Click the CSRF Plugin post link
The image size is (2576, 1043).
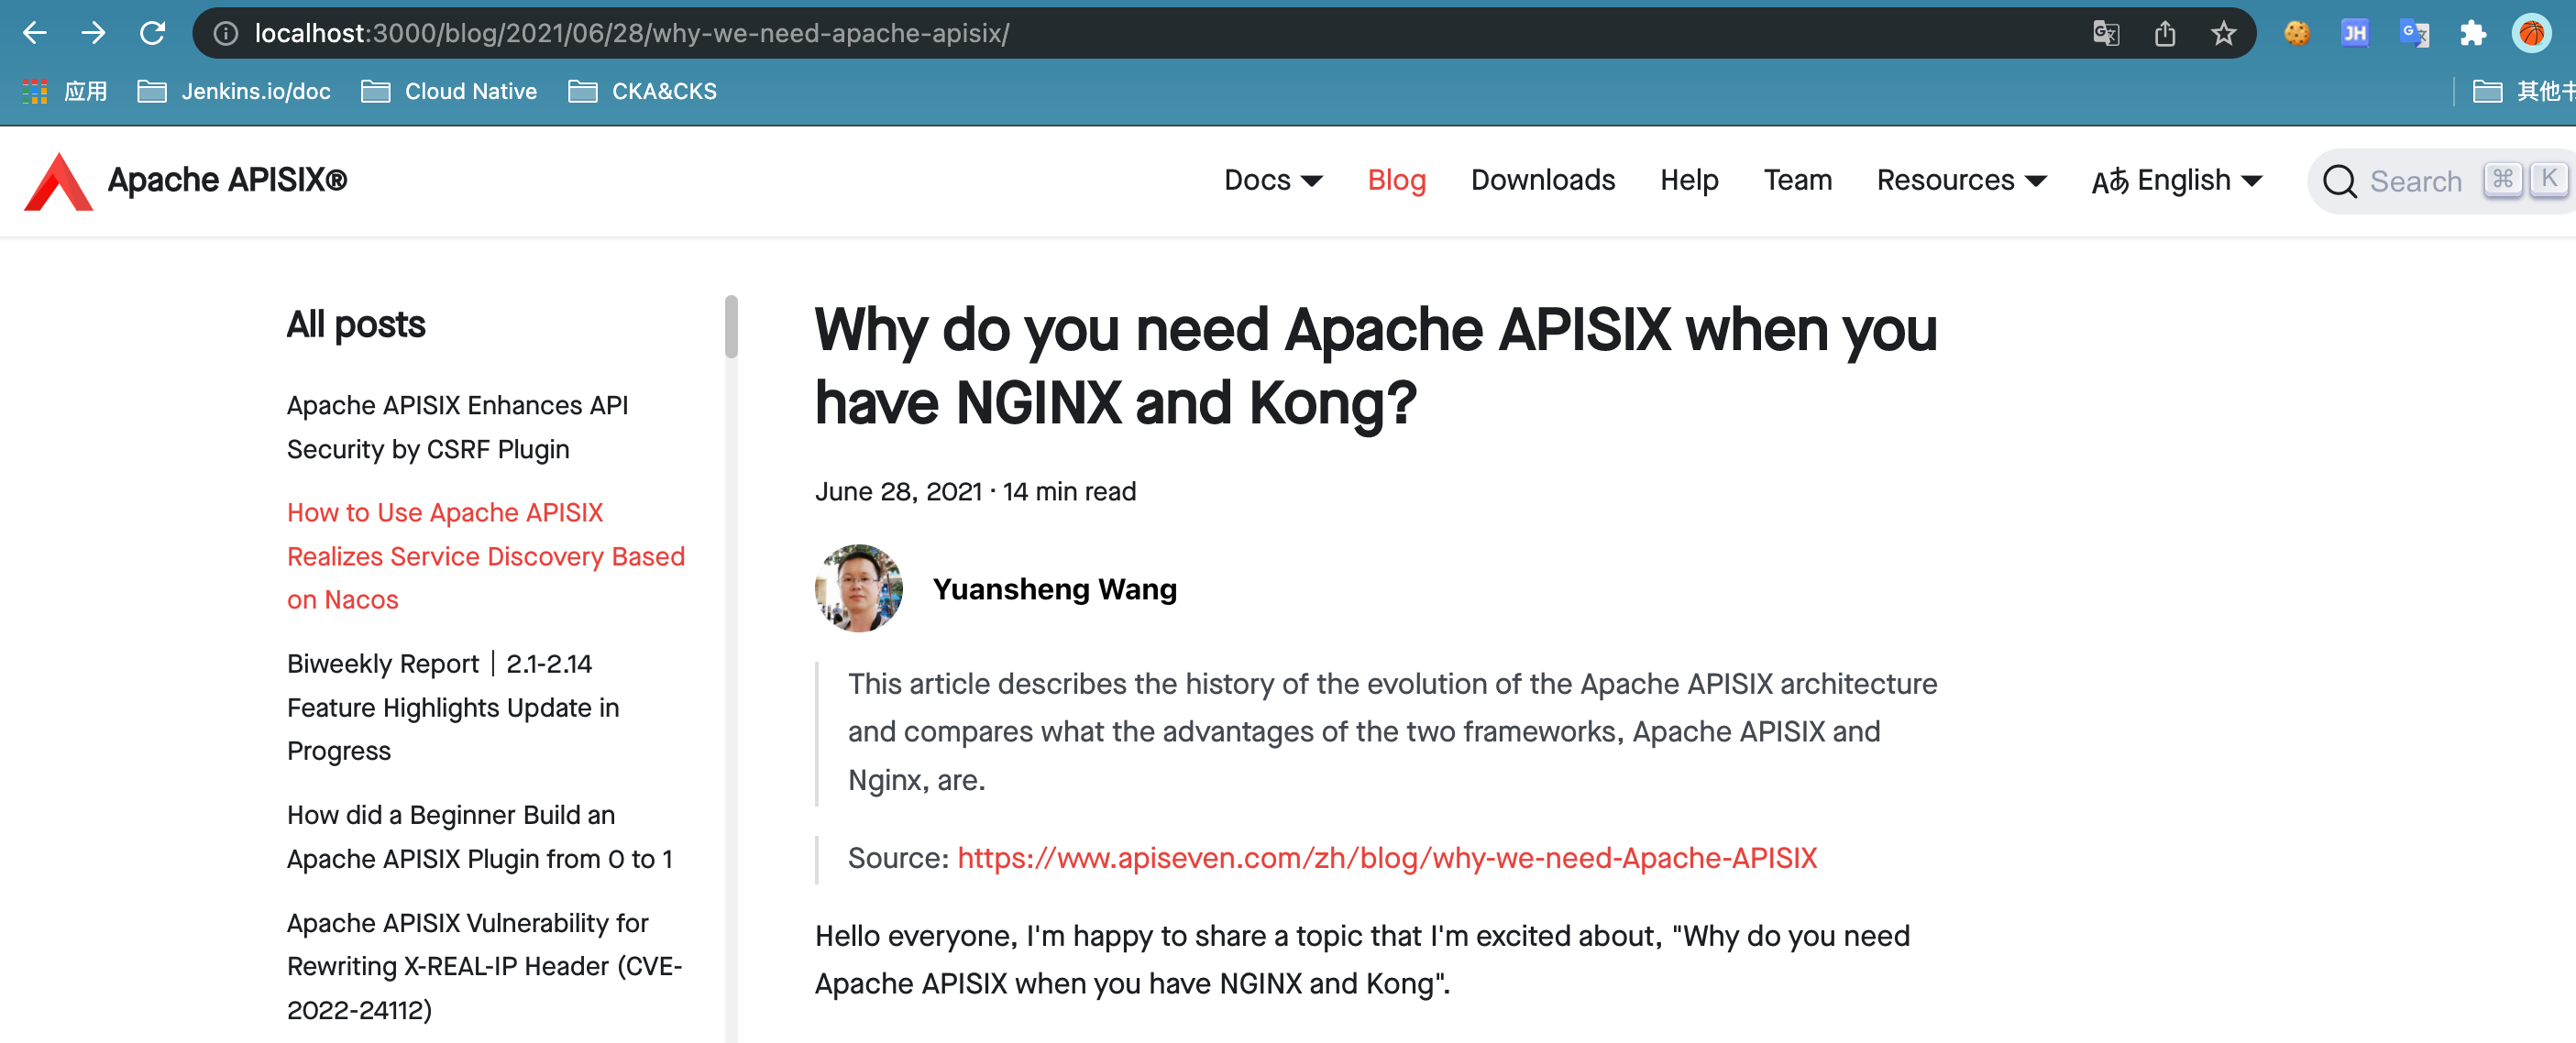pyautogui.click(x=457, y=427)
